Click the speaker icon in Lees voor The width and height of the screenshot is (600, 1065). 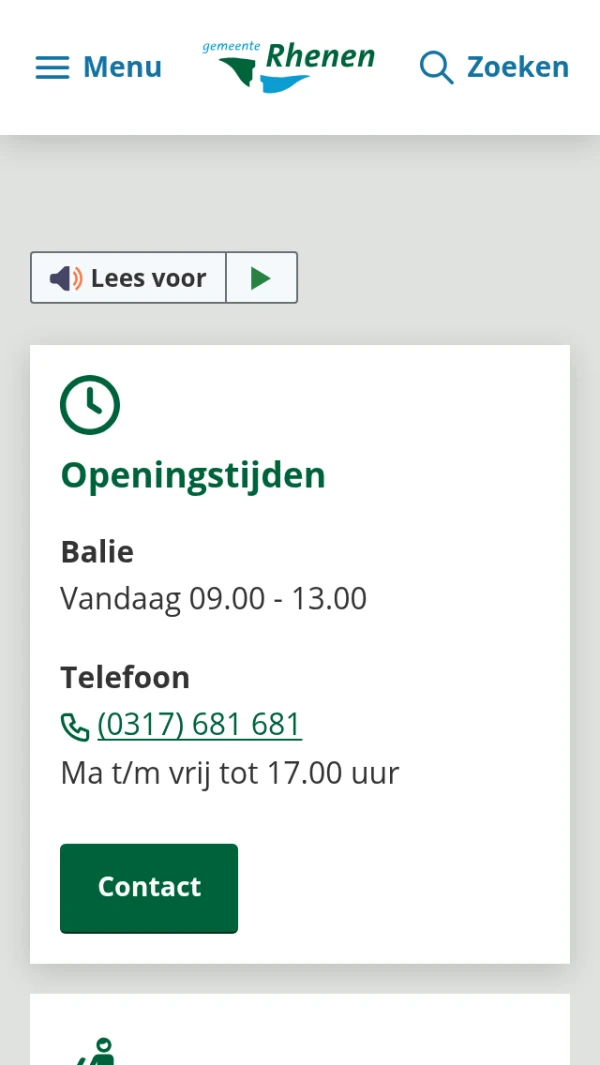click(x=66, y=278)
